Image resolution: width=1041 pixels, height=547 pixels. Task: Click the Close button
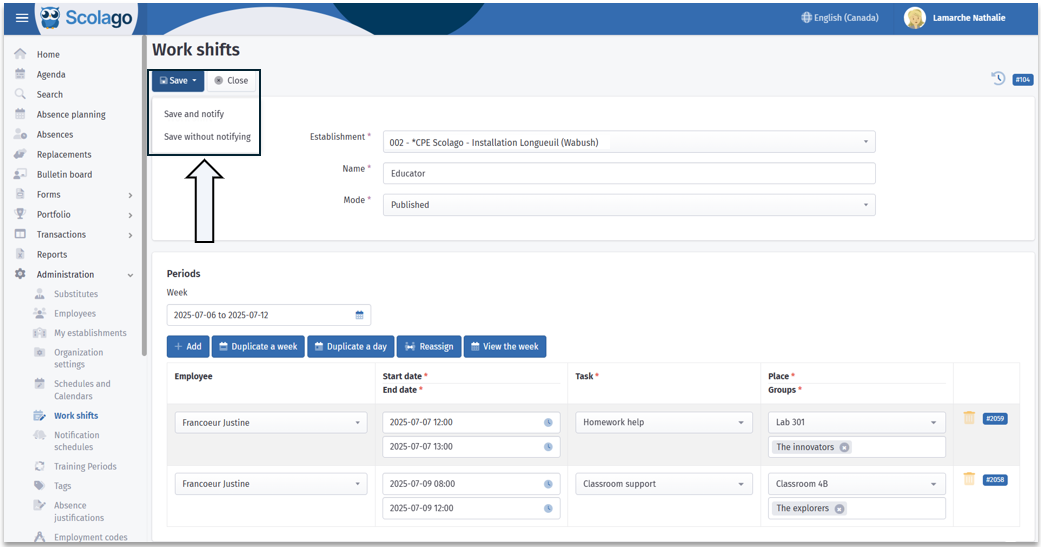(231, 80)
